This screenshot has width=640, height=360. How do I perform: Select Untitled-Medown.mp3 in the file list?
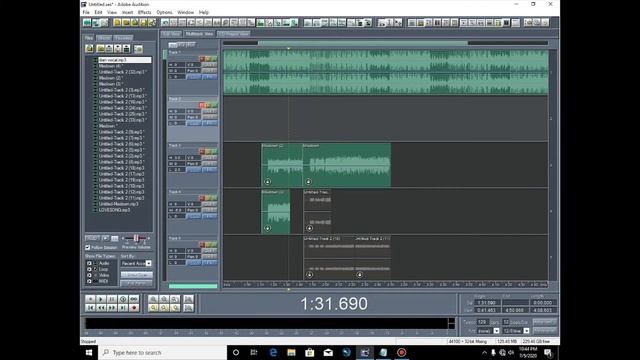click(x=118, y=204)
